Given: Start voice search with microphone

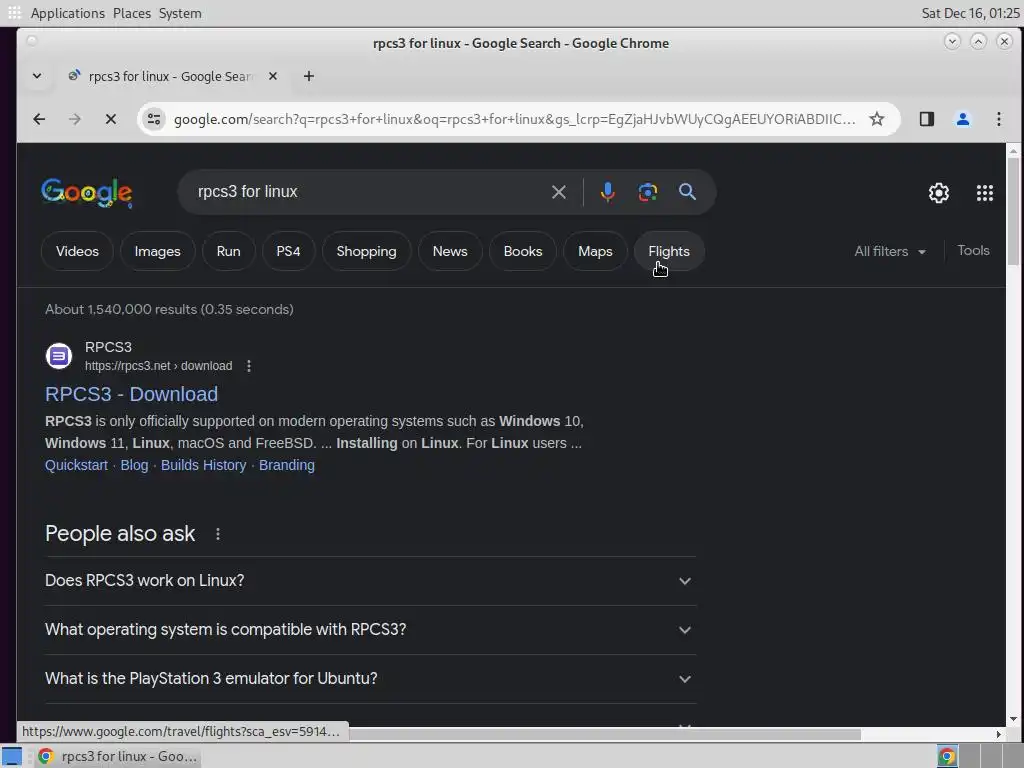Looking at the screenshot, I should click(607, 192).
